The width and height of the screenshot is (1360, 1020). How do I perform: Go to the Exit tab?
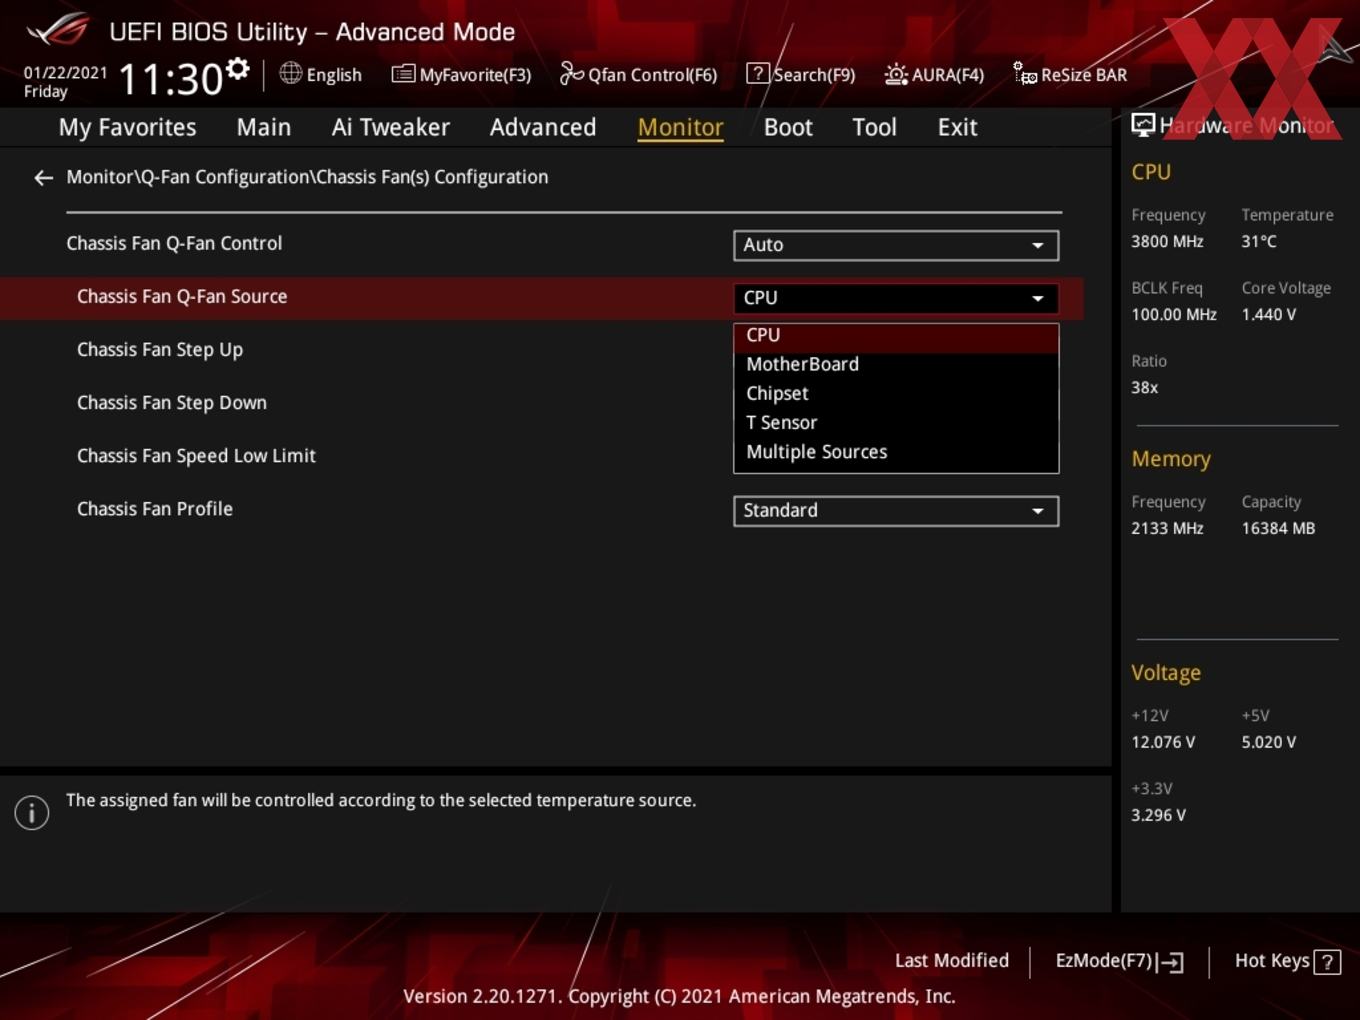957,127
